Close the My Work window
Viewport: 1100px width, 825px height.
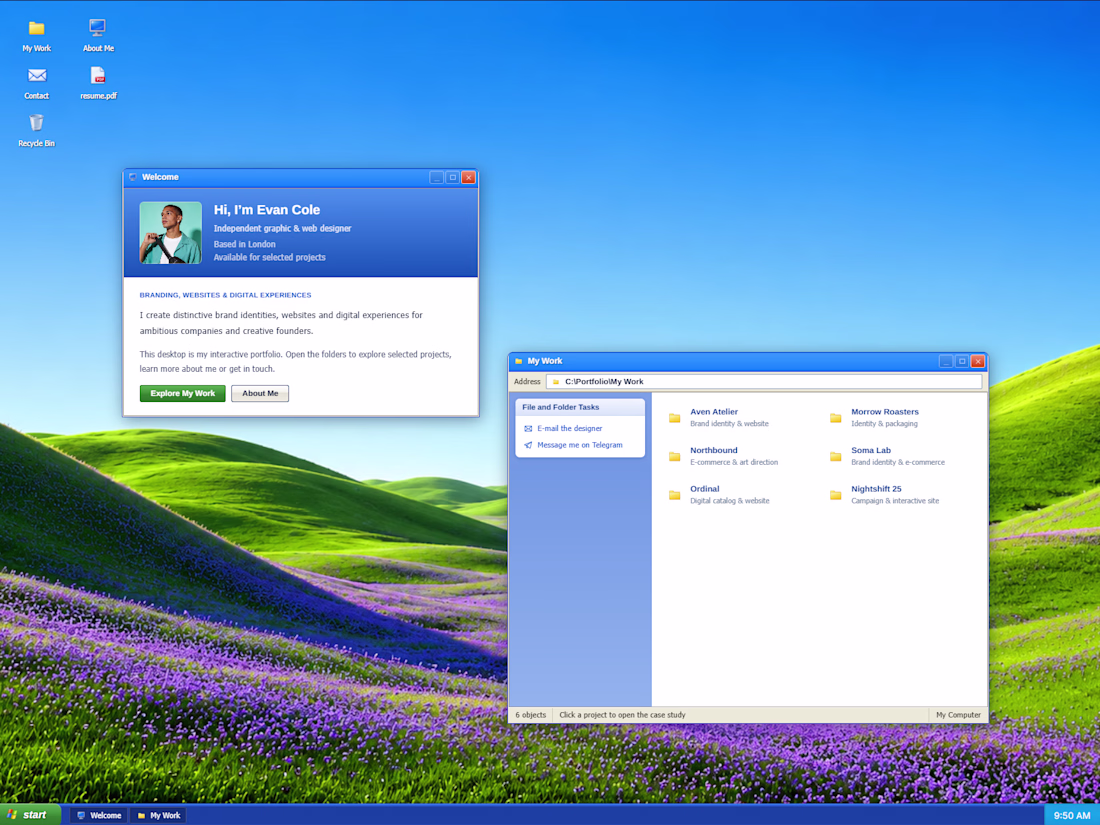point(978,361)
